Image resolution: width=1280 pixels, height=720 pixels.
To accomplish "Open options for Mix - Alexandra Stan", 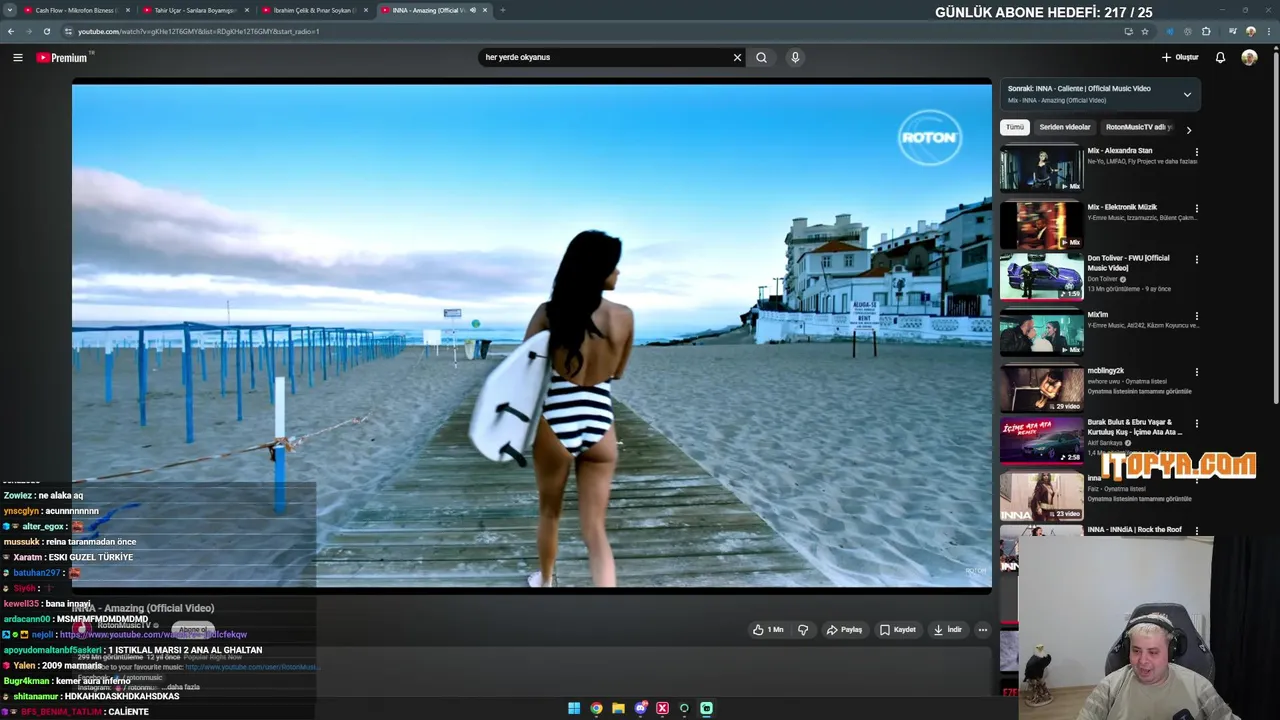I will [1196, 153].
